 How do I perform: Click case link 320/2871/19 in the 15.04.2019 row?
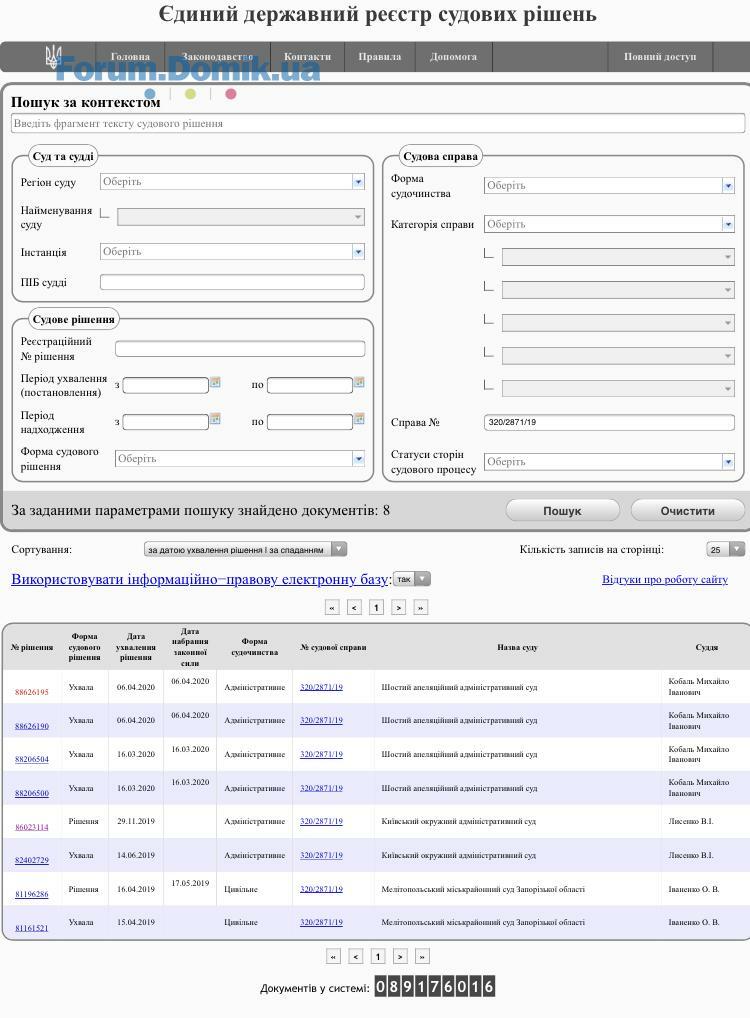click(321, 922)
